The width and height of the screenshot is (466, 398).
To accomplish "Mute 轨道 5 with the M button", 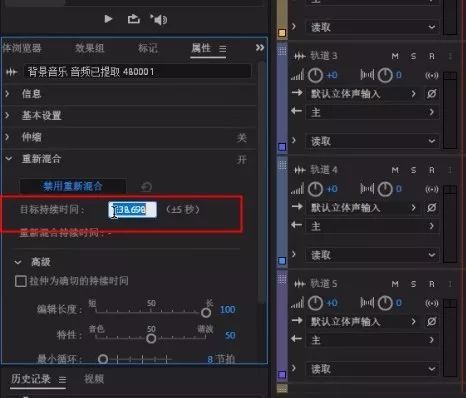I will [395, 284].
